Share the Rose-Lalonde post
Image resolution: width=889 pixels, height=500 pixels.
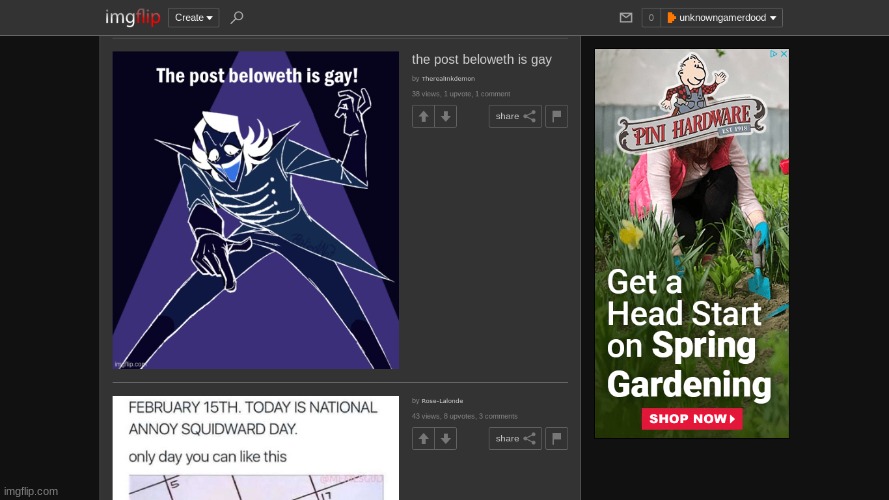point(515,438)
